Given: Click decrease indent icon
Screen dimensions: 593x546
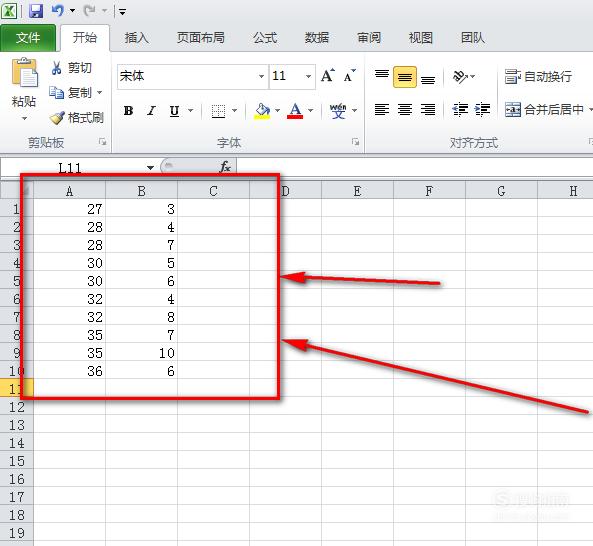Looking at the screenshot, I should pyautogui.click(x=460, y=110).
